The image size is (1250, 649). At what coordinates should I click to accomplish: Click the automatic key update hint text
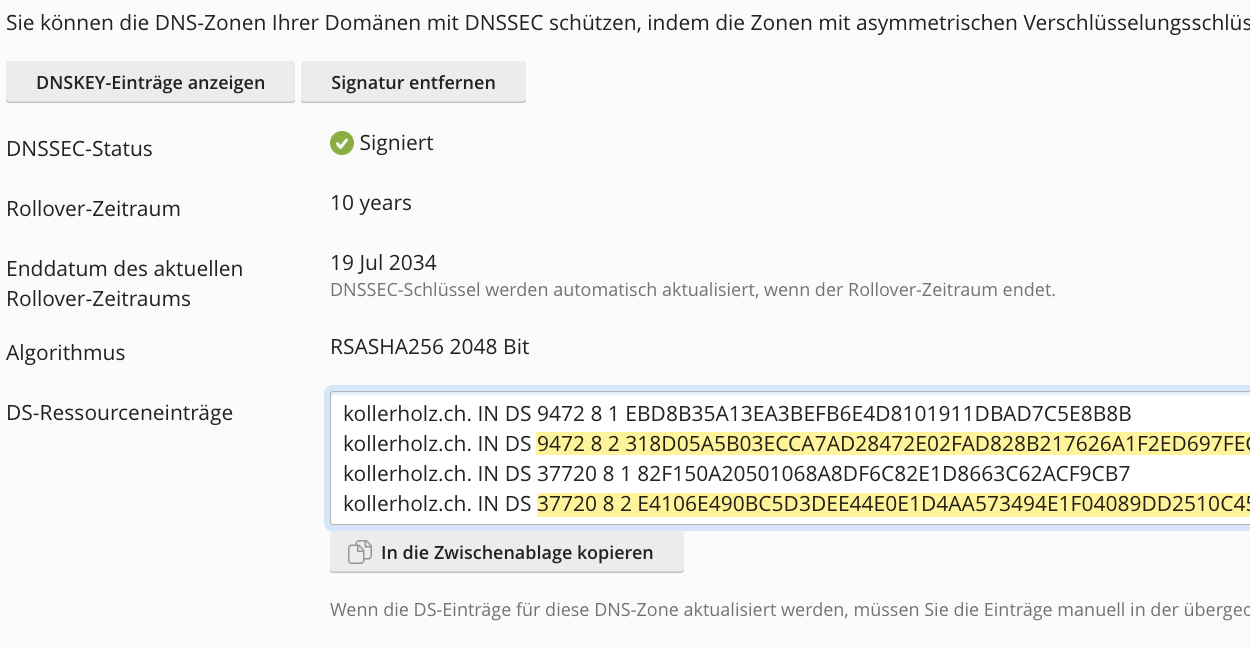693,290
